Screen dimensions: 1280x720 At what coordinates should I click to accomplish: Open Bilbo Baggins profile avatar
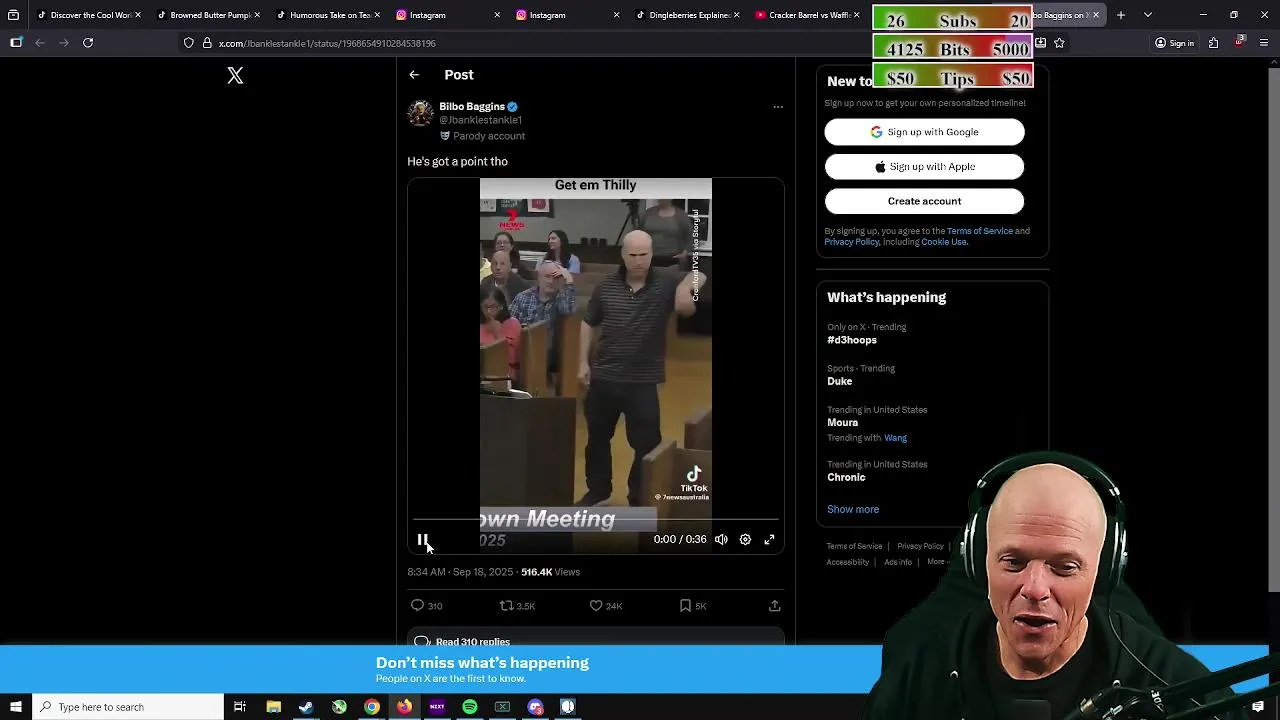pyautogui.click(x=420, y=113)
